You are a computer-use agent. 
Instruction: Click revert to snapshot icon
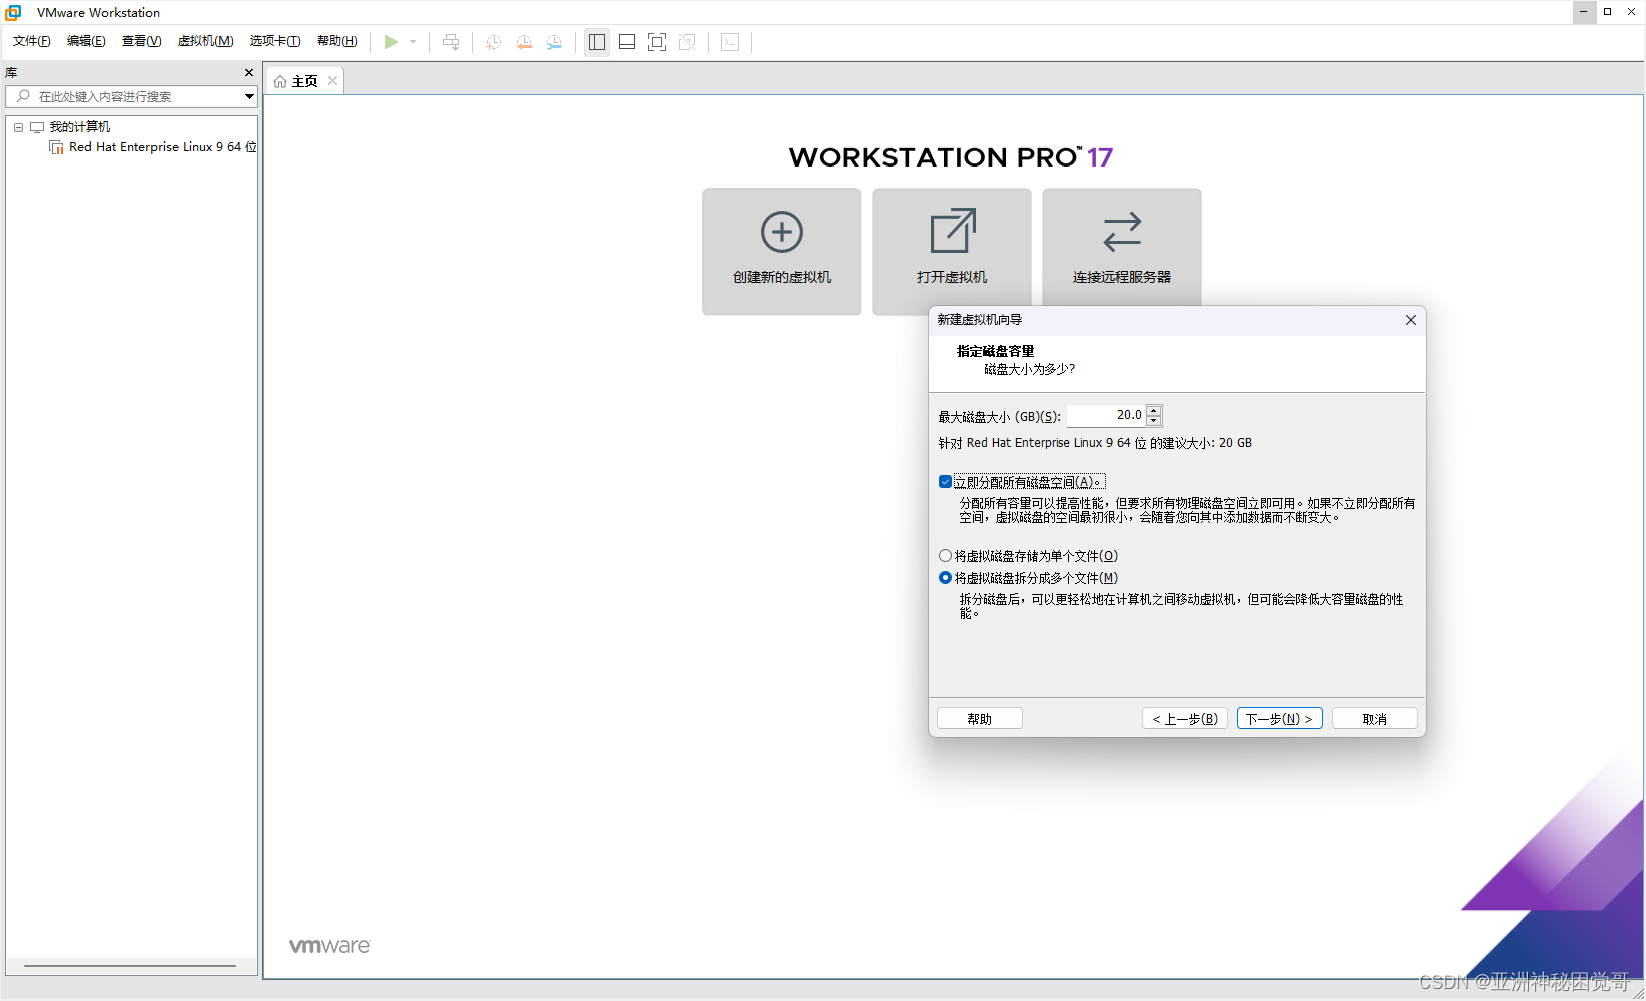tap(524, 42)
